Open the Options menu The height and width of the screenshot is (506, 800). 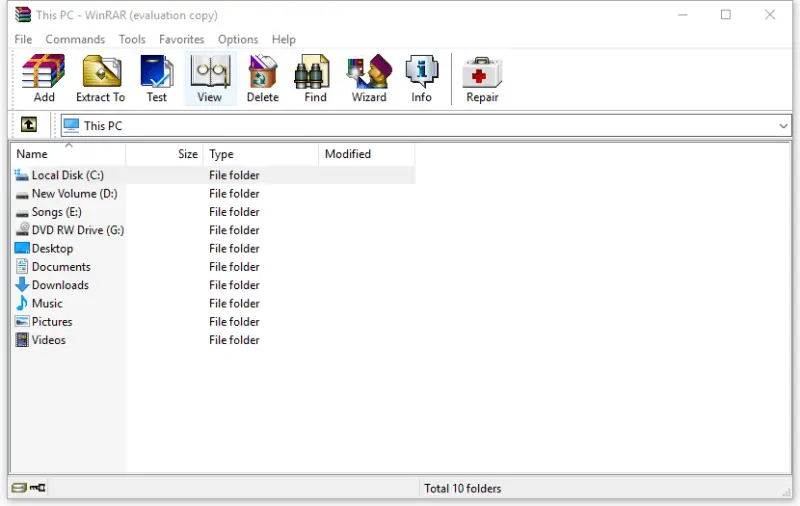point(238,39)
